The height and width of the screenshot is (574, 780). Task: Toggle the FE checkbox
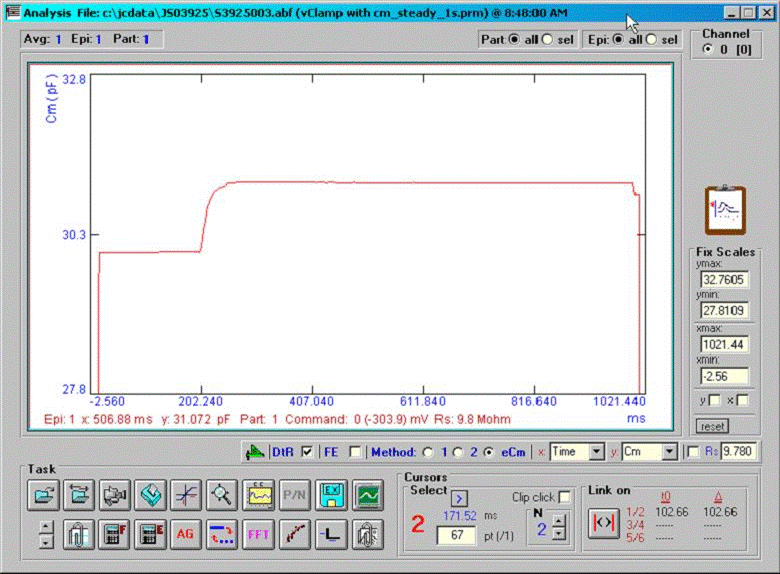[355, 452]
